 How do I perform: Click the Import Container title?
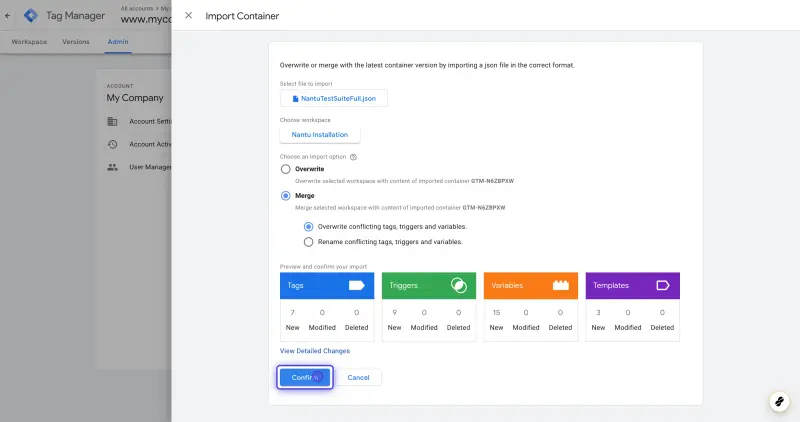[242, 16]
